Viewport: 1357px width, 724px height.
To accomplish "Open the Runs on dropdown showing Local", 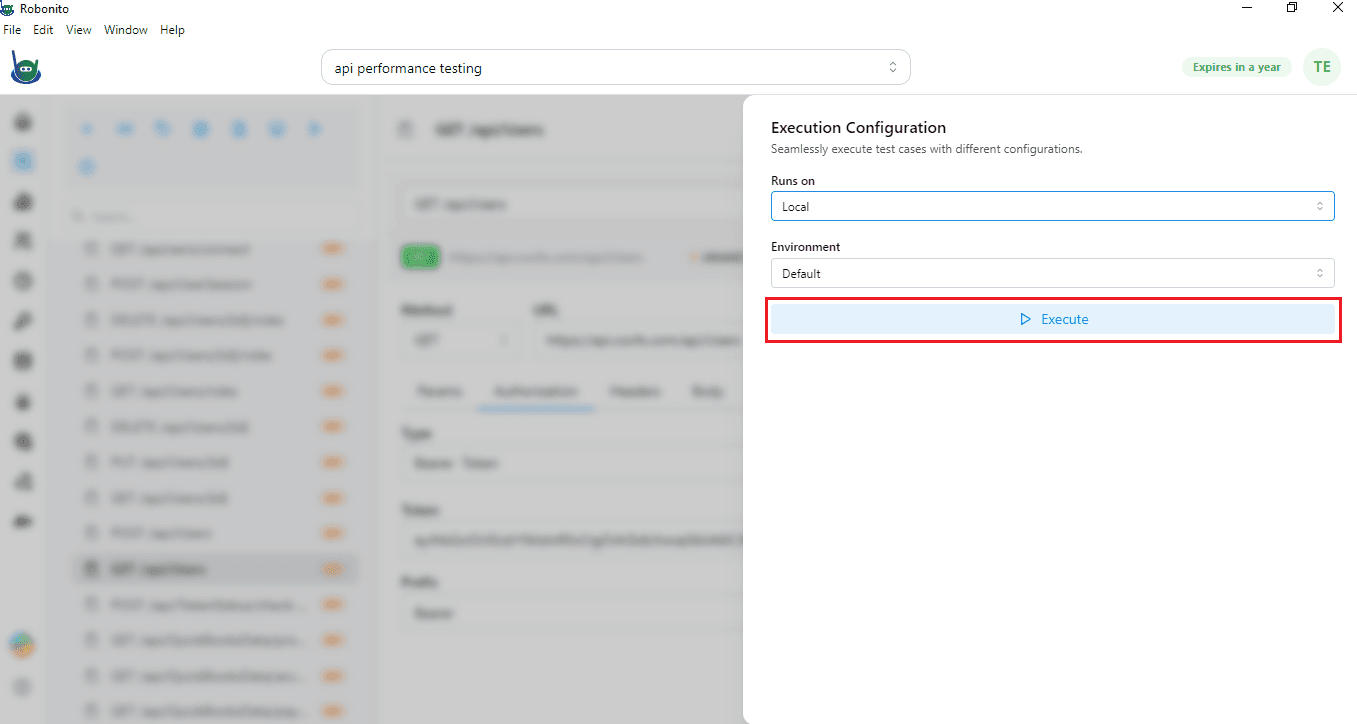I will 1053,206.
